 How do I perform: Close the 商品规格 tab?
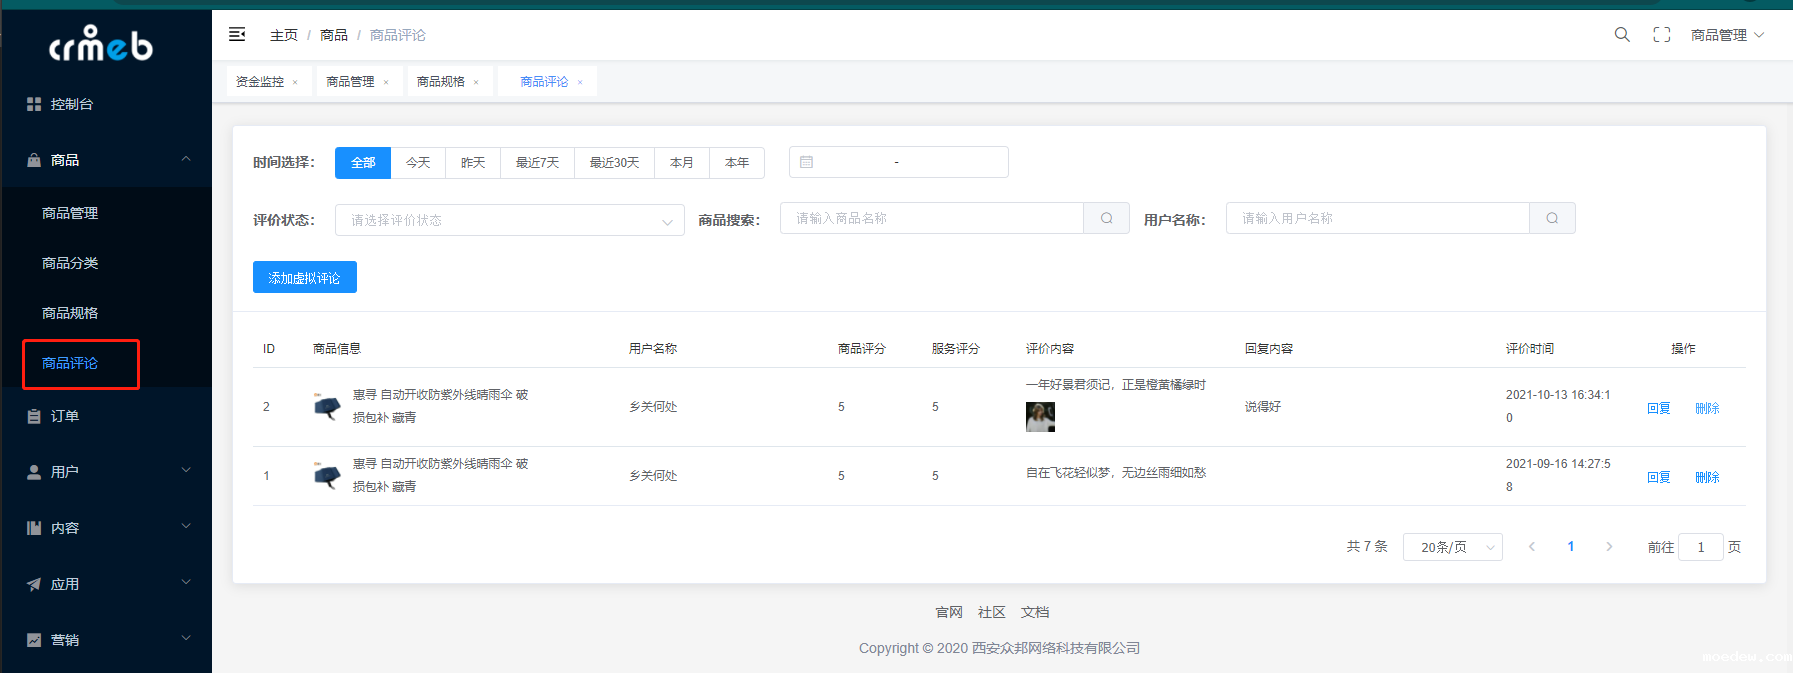tap(476, 82)
